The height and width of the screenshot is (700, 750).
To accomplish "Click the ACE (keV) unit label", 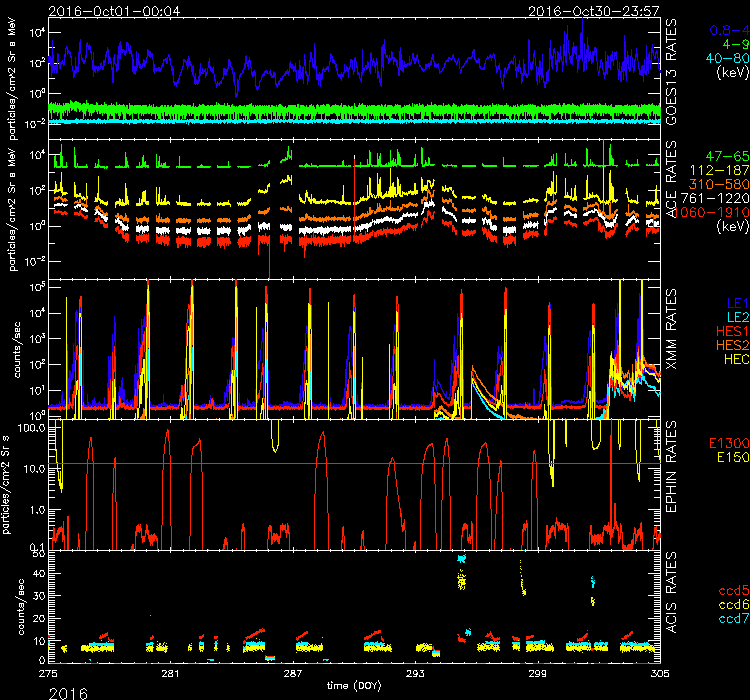I will click(732, 226).
